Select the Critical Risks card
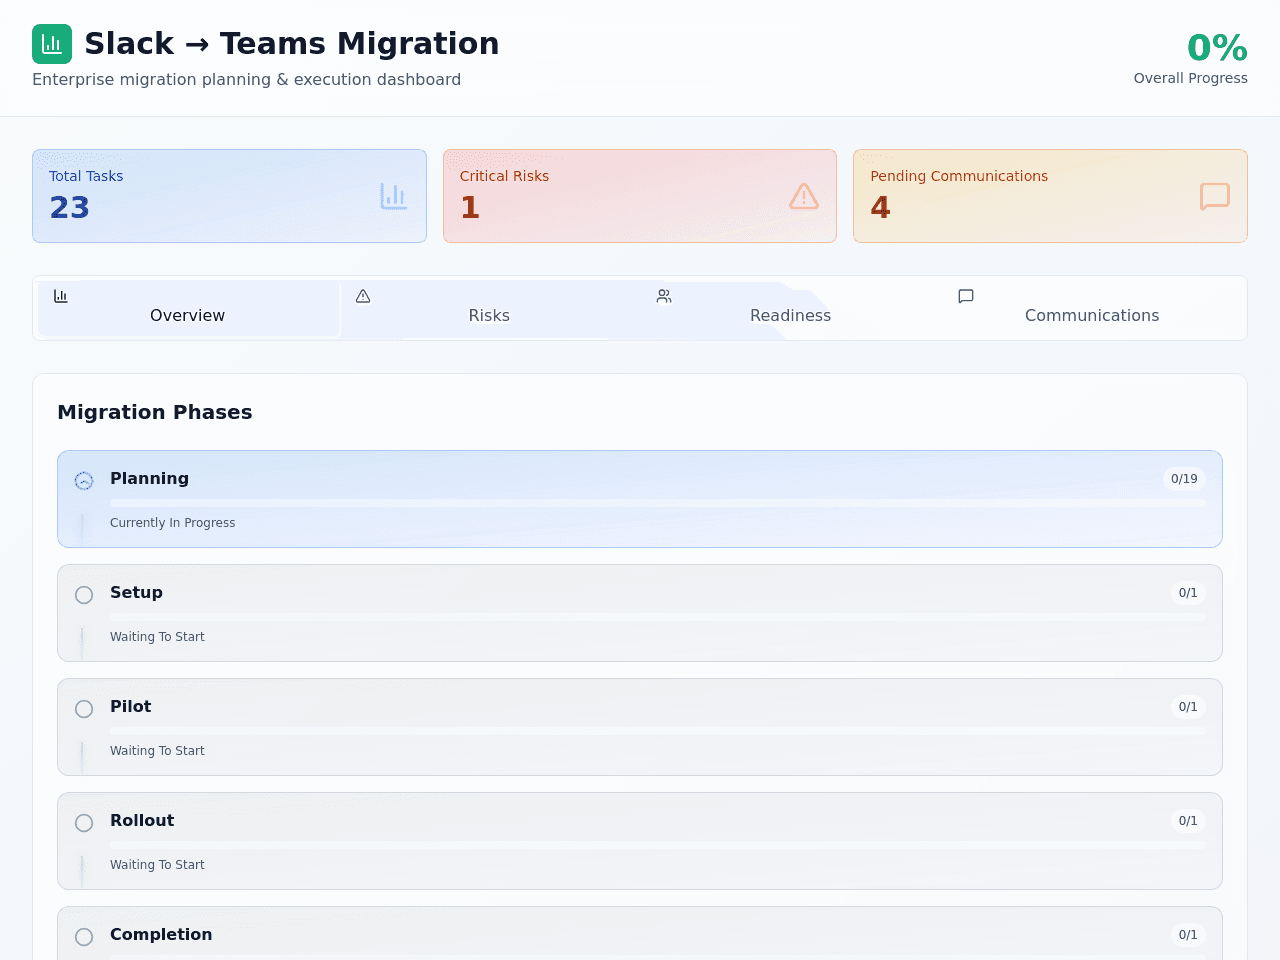 point(640,196)
